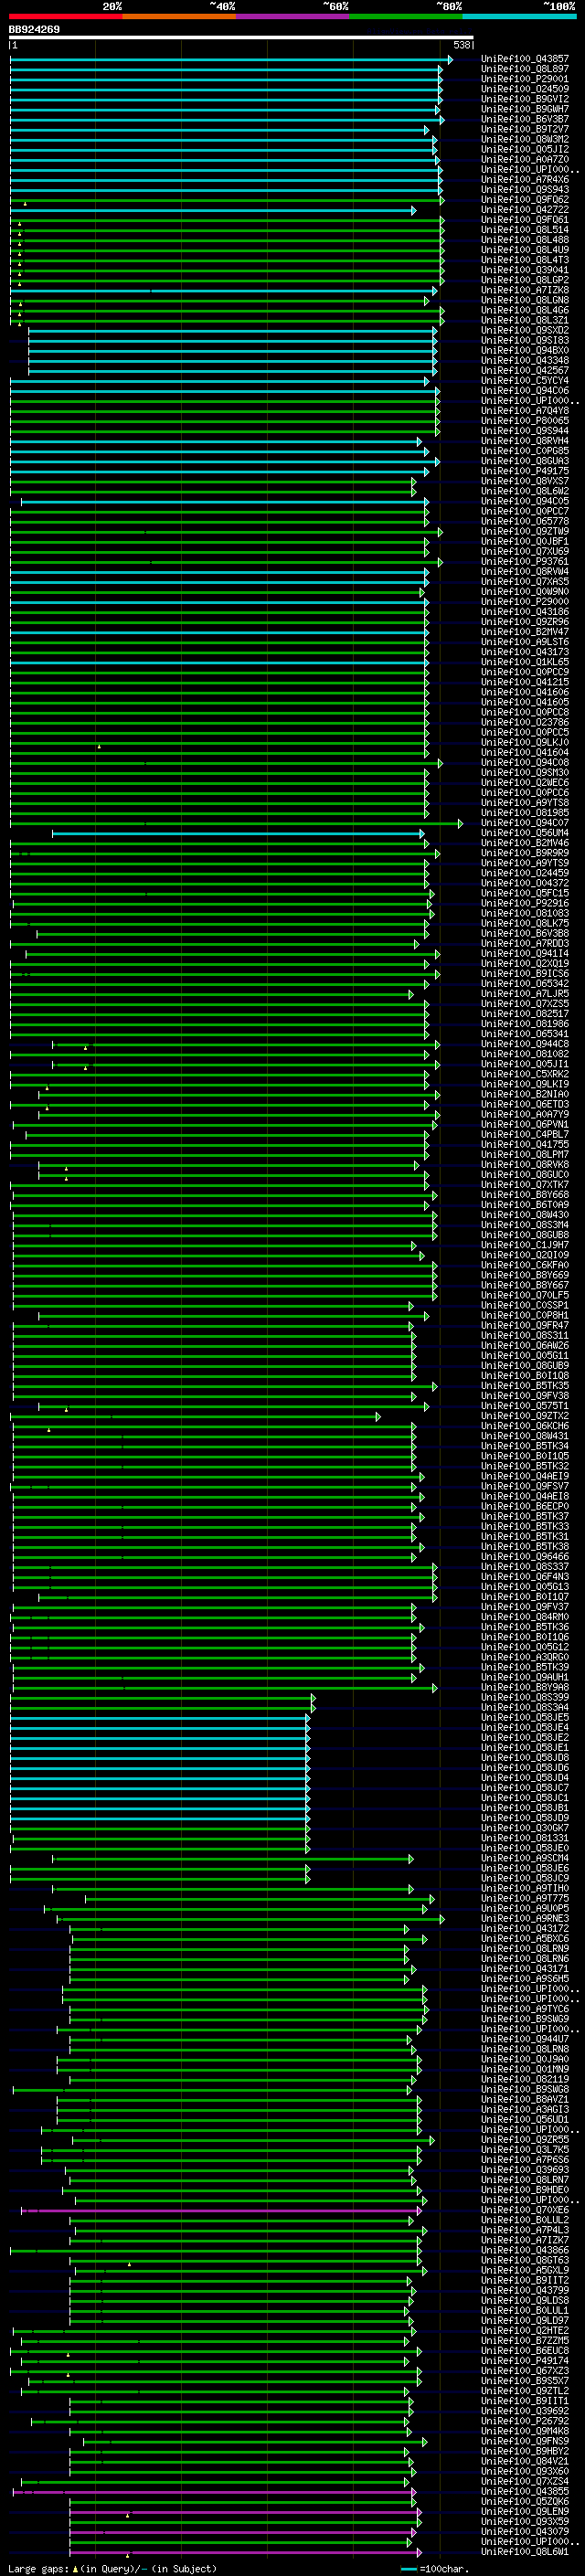Select hit label UniRef100_Q8L4T3
The width and height of the screenshot is (585, 2576).
click(524, 260)
